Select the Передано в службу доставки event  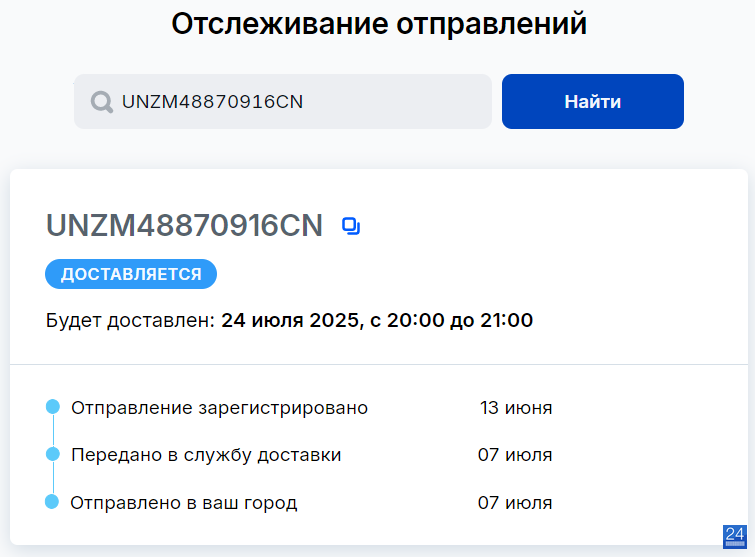pos(206,455)
